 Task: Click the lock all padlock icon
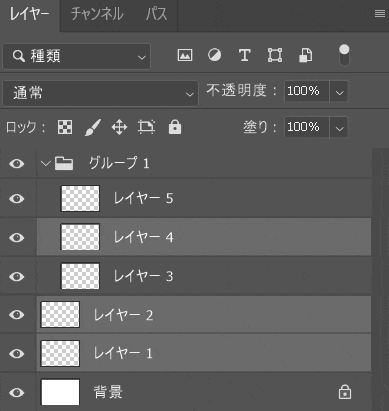(175, 127)
